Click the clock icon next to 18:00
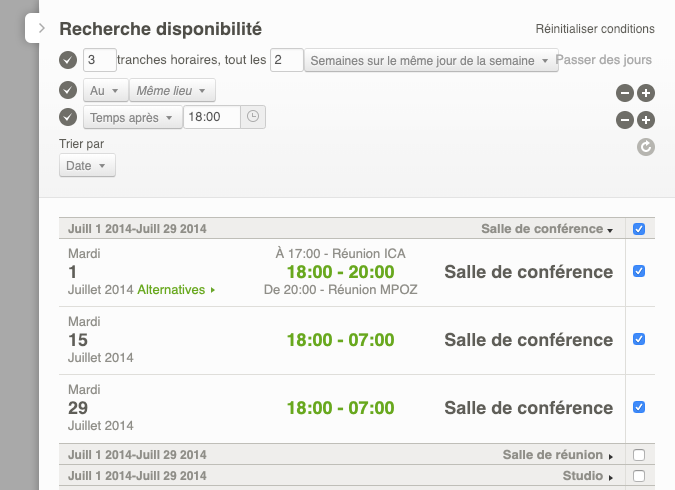 [253, 117]
